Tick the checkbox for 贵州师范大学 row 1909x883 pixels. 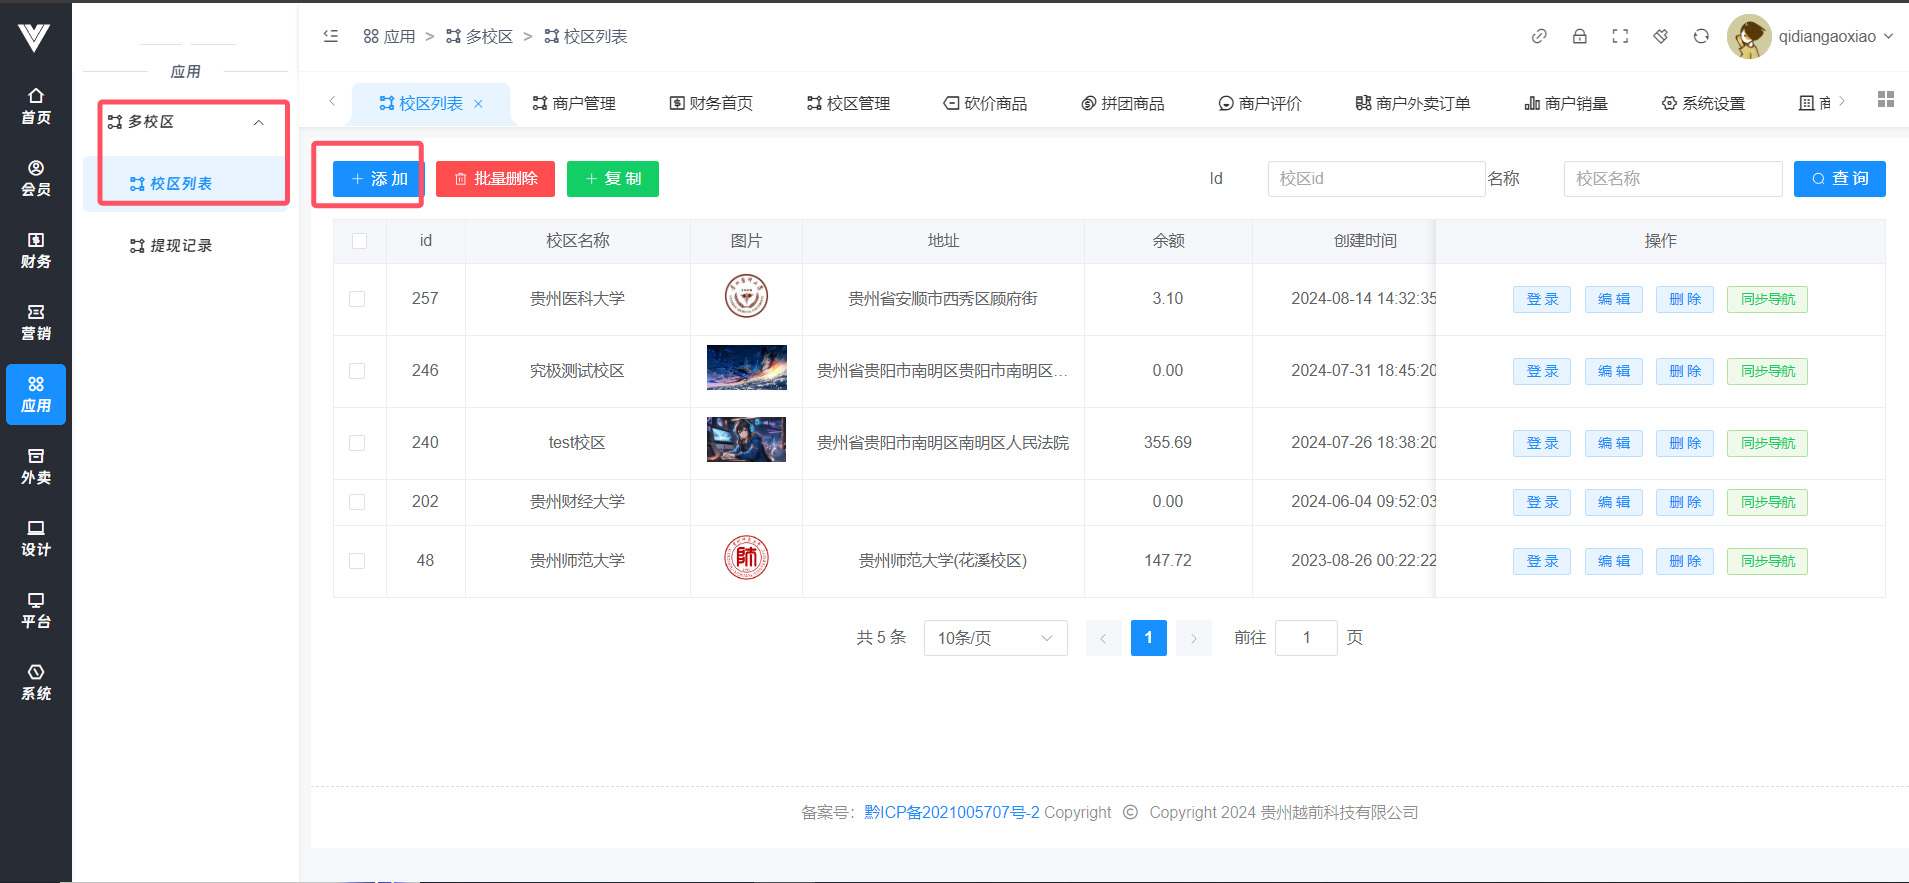[357, 561]
